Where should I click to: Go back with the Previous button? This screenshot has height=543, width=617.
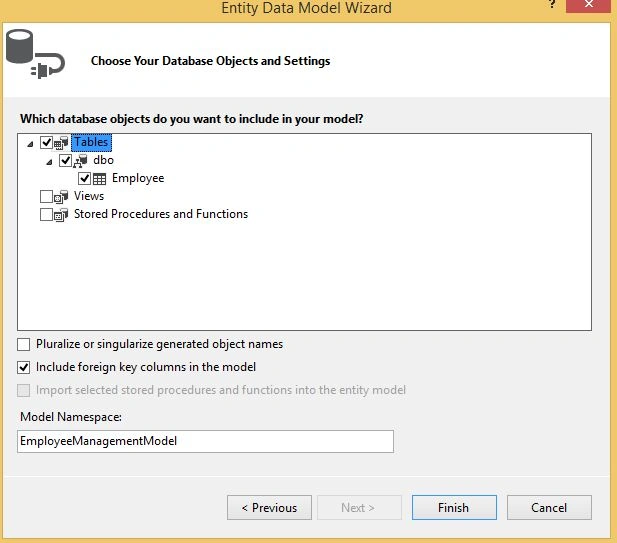(x=269, y=508)
